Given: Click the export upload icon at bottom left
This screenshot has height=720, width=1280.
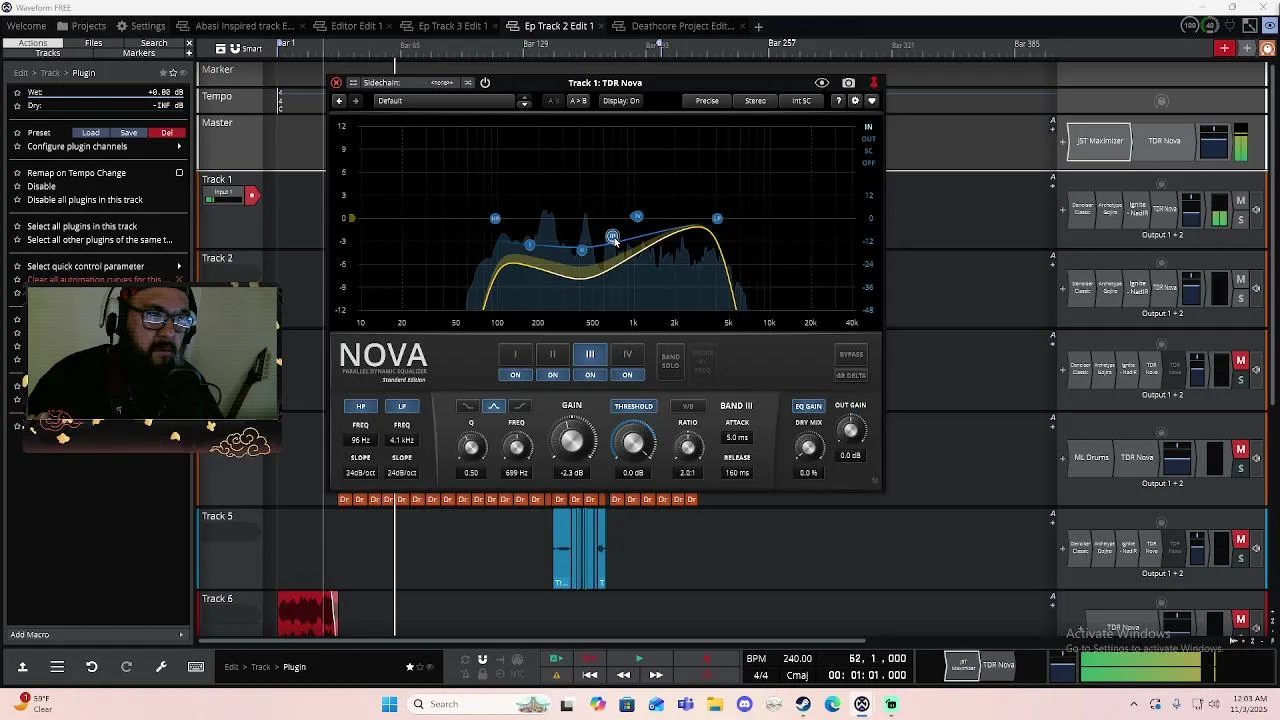Looking at the screenshot, I should tap(22, 667).
